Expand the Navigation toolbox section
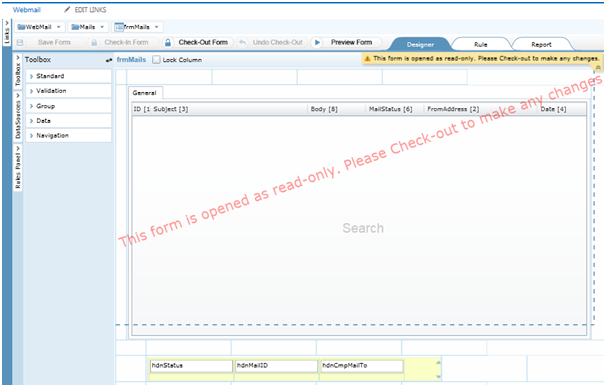Screen dimensions: 606x387 point(69,135)
